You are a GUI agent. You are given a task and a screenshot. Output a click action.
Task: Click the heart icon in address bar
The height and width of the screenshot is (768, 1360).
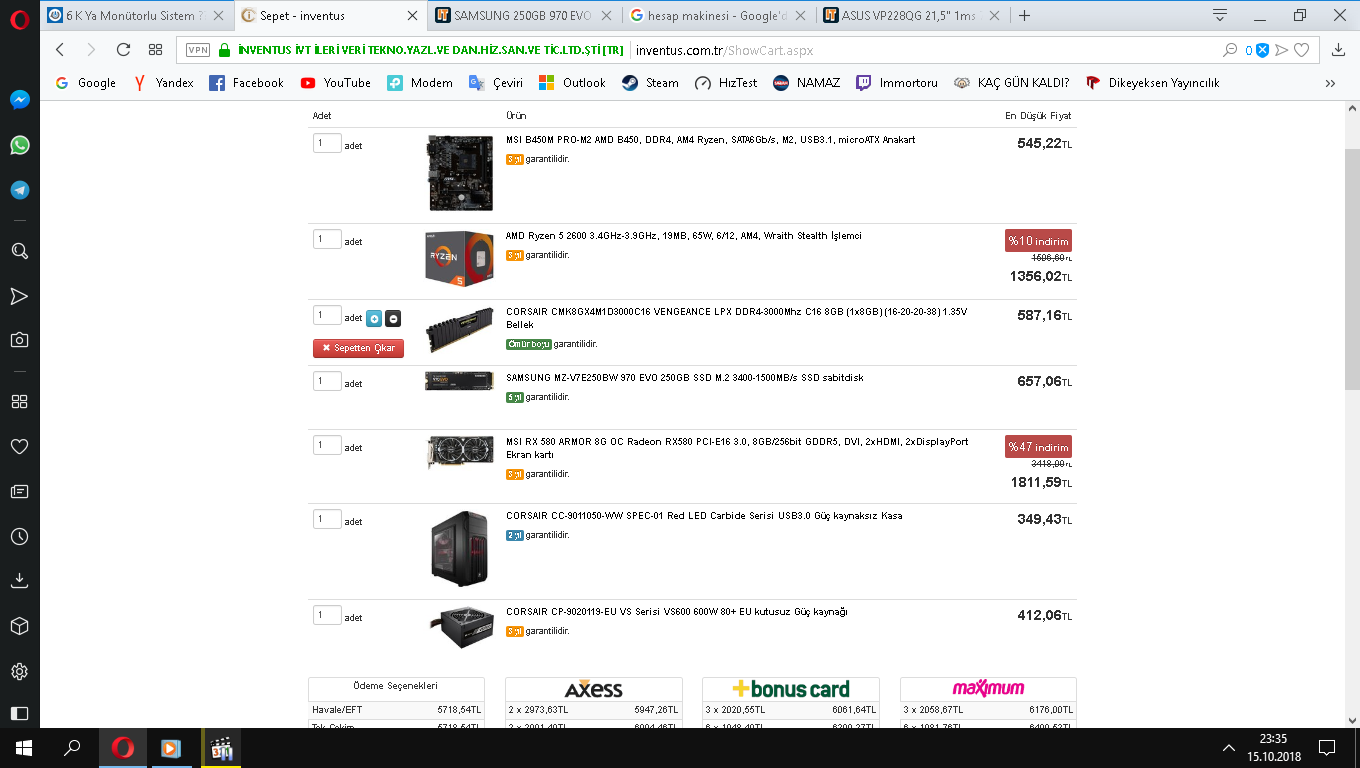pos(1301,50)
